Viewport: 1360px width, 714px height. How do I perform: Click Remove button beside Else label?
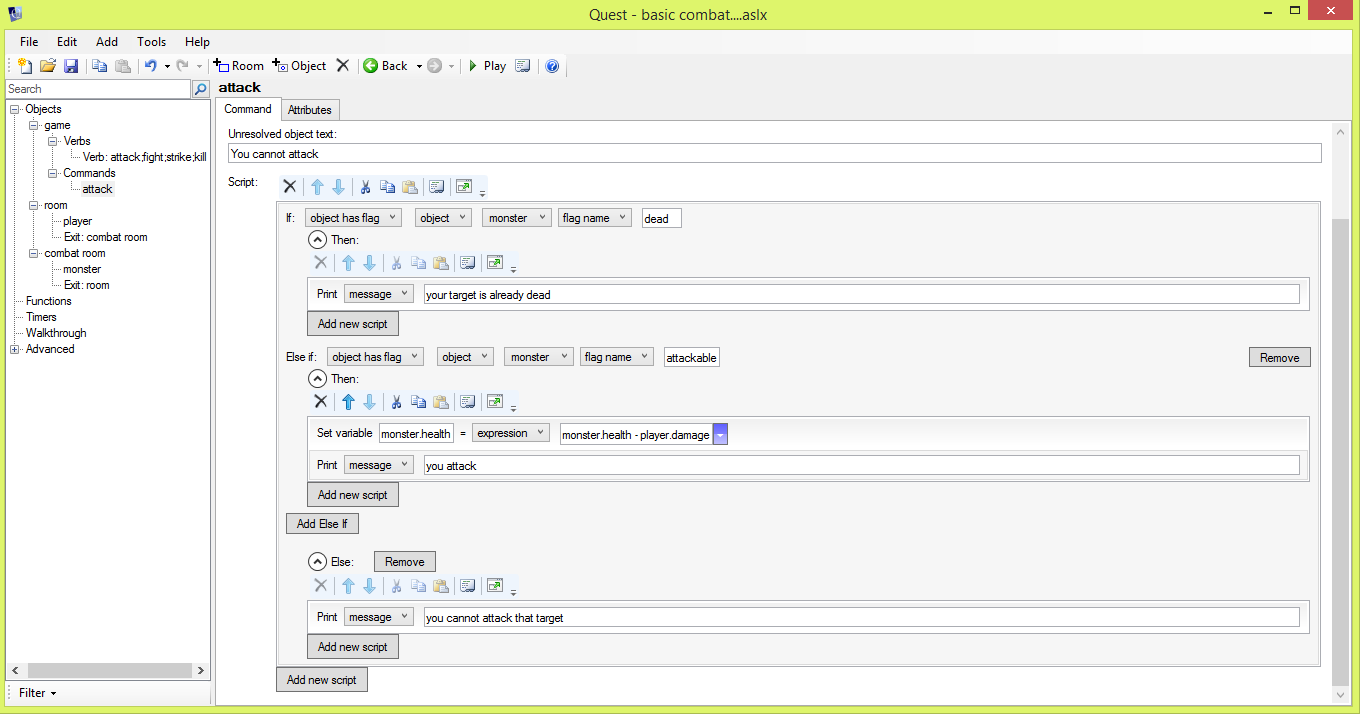404,562
